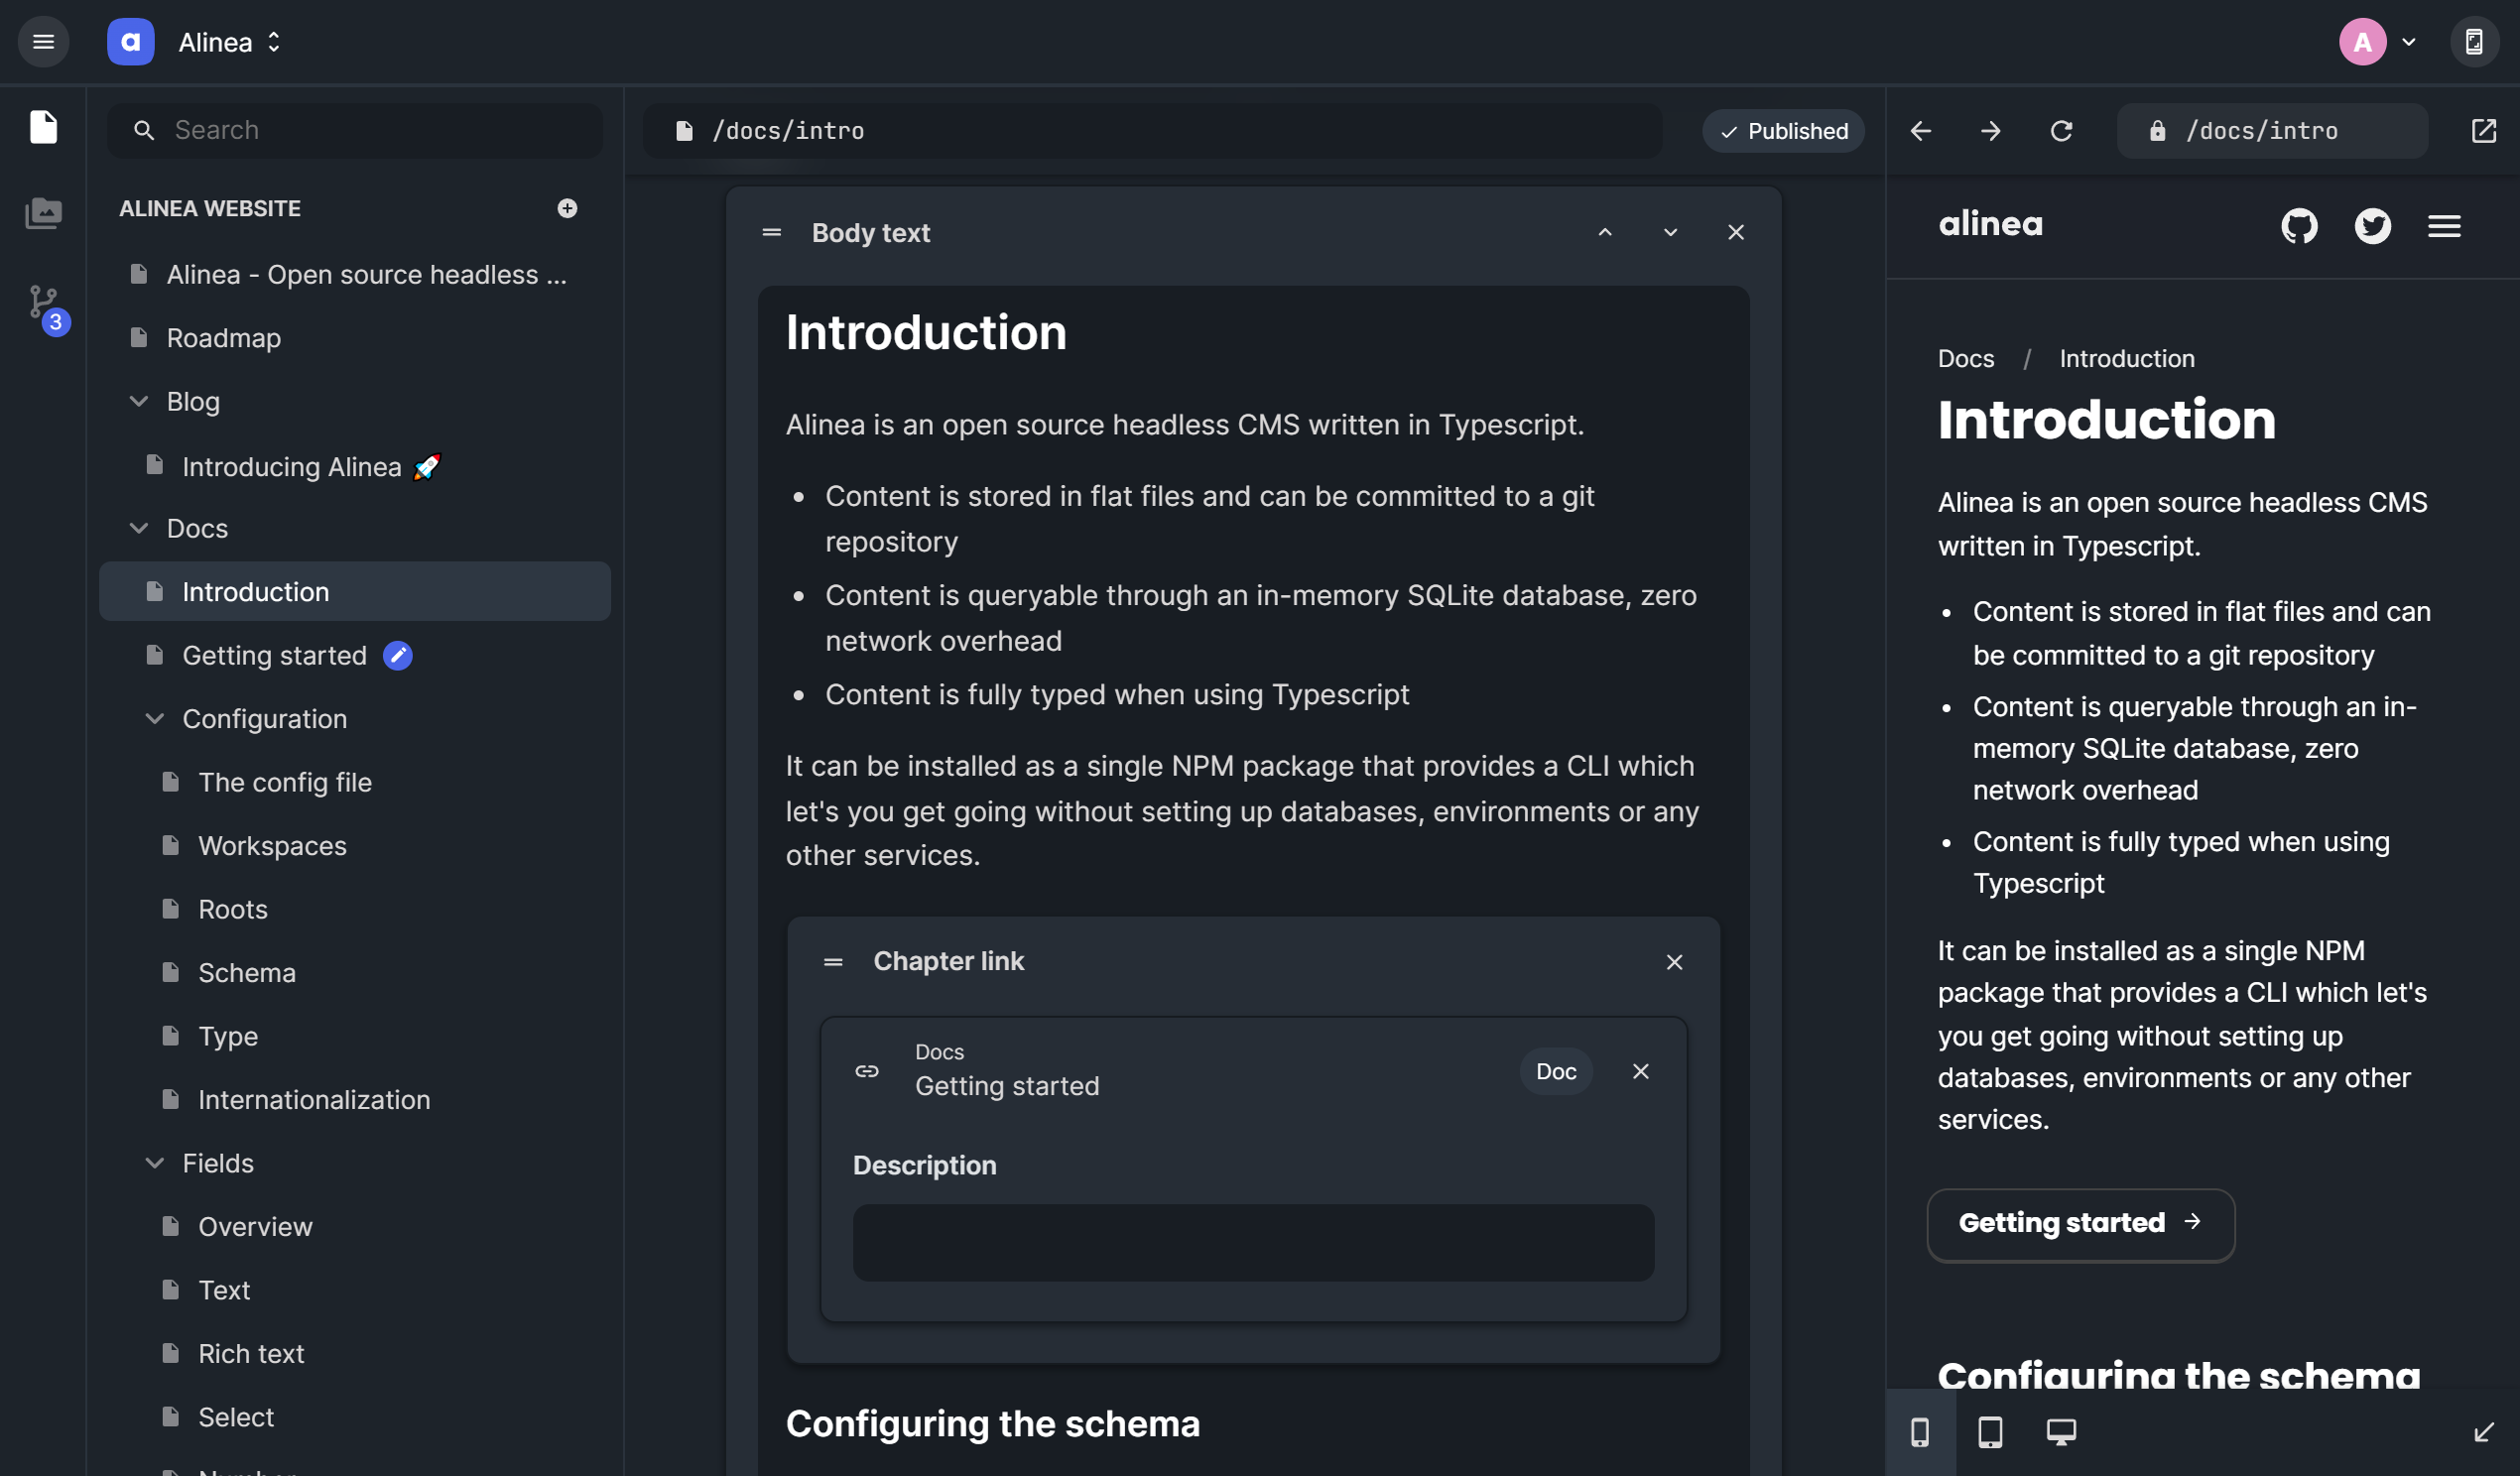Go forward in preview browser
Viewport: 2520px width, 1476px height.
pos(1990,130)
